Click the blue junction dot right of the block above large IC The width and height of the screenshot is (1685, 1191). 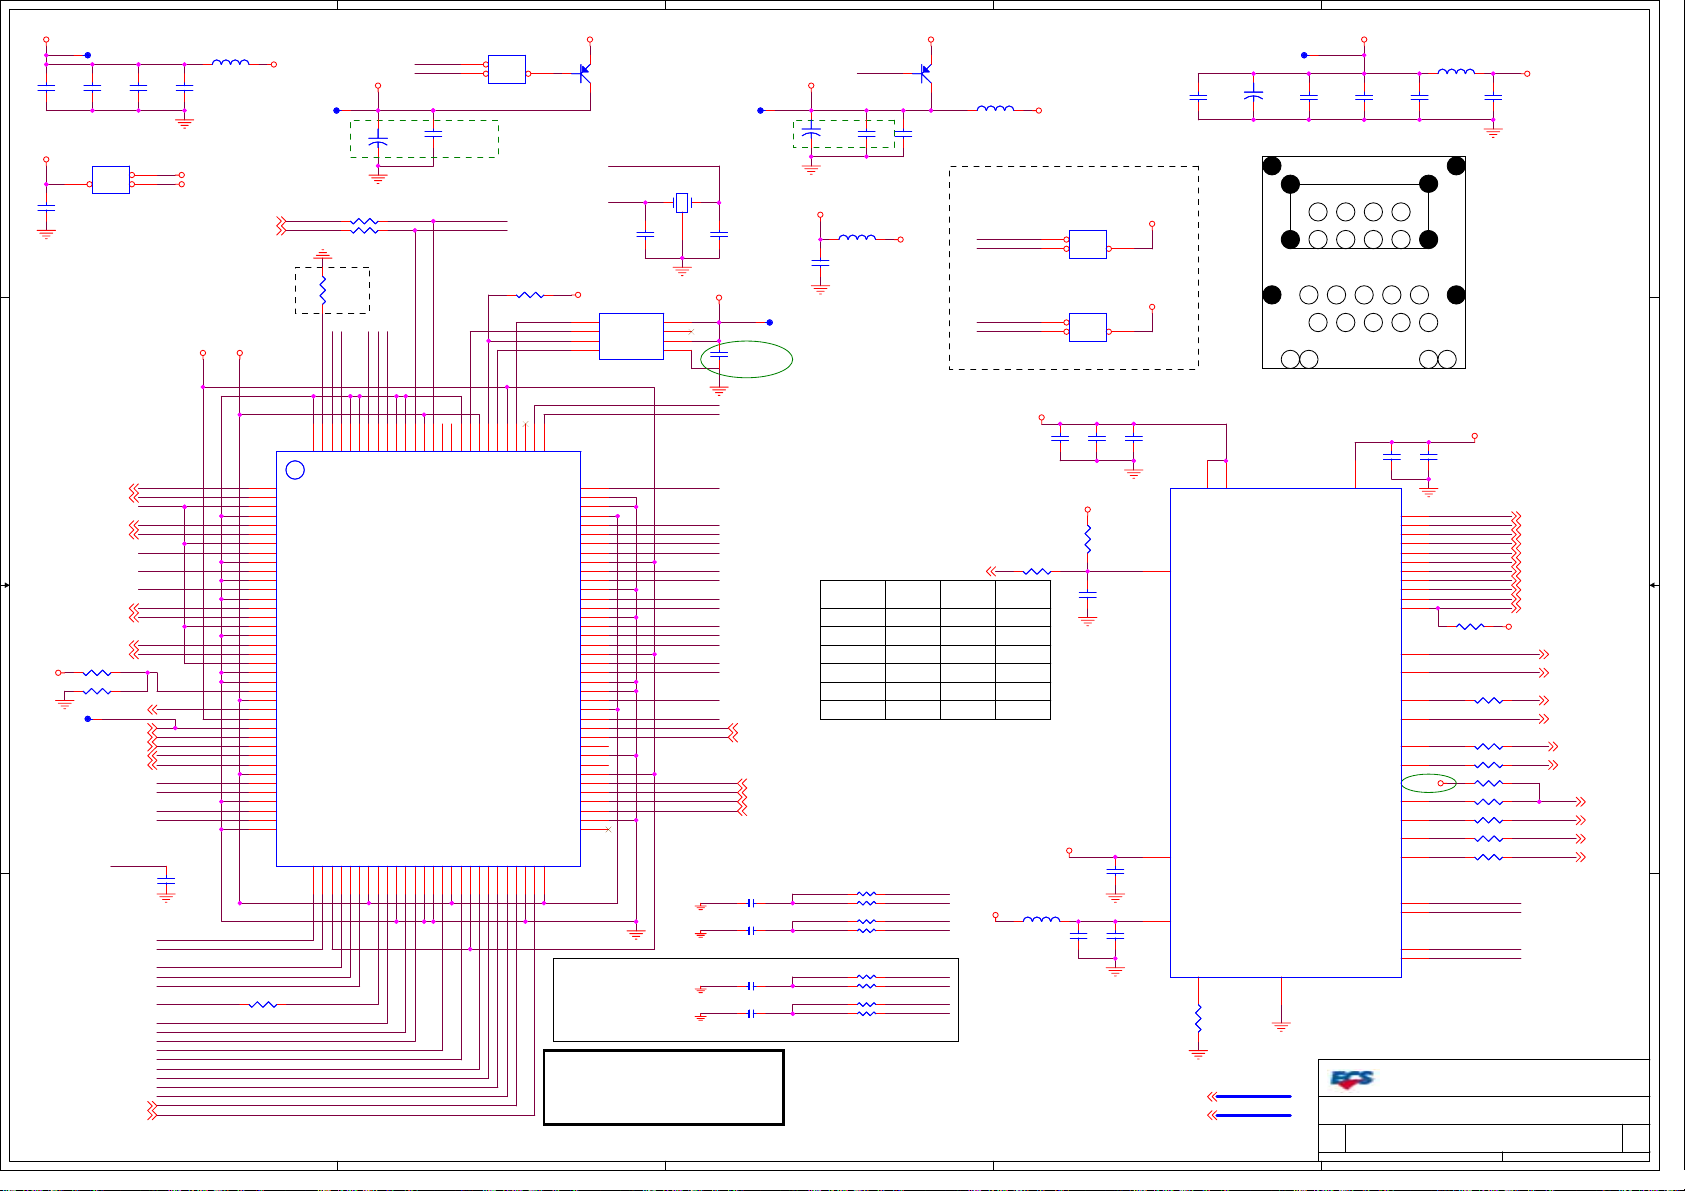click(x=769, y=322)
